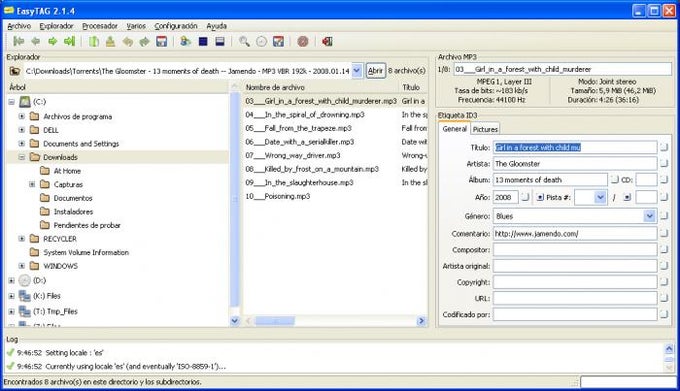Click into the Artista input field
Image resolution: width=680 pixels, height=391 pixels.
point(575,163)
